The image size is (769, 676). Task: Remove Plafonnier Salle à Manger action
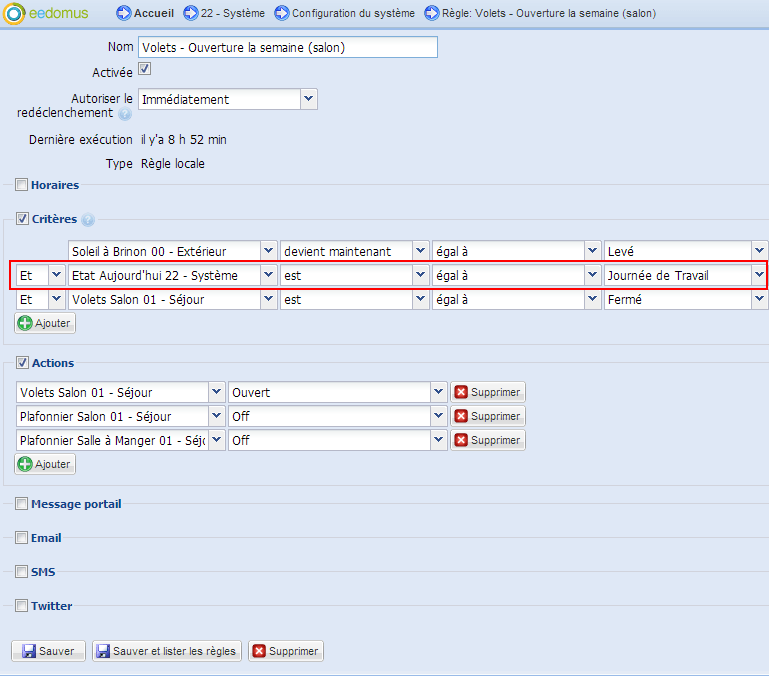pos(488,440)
